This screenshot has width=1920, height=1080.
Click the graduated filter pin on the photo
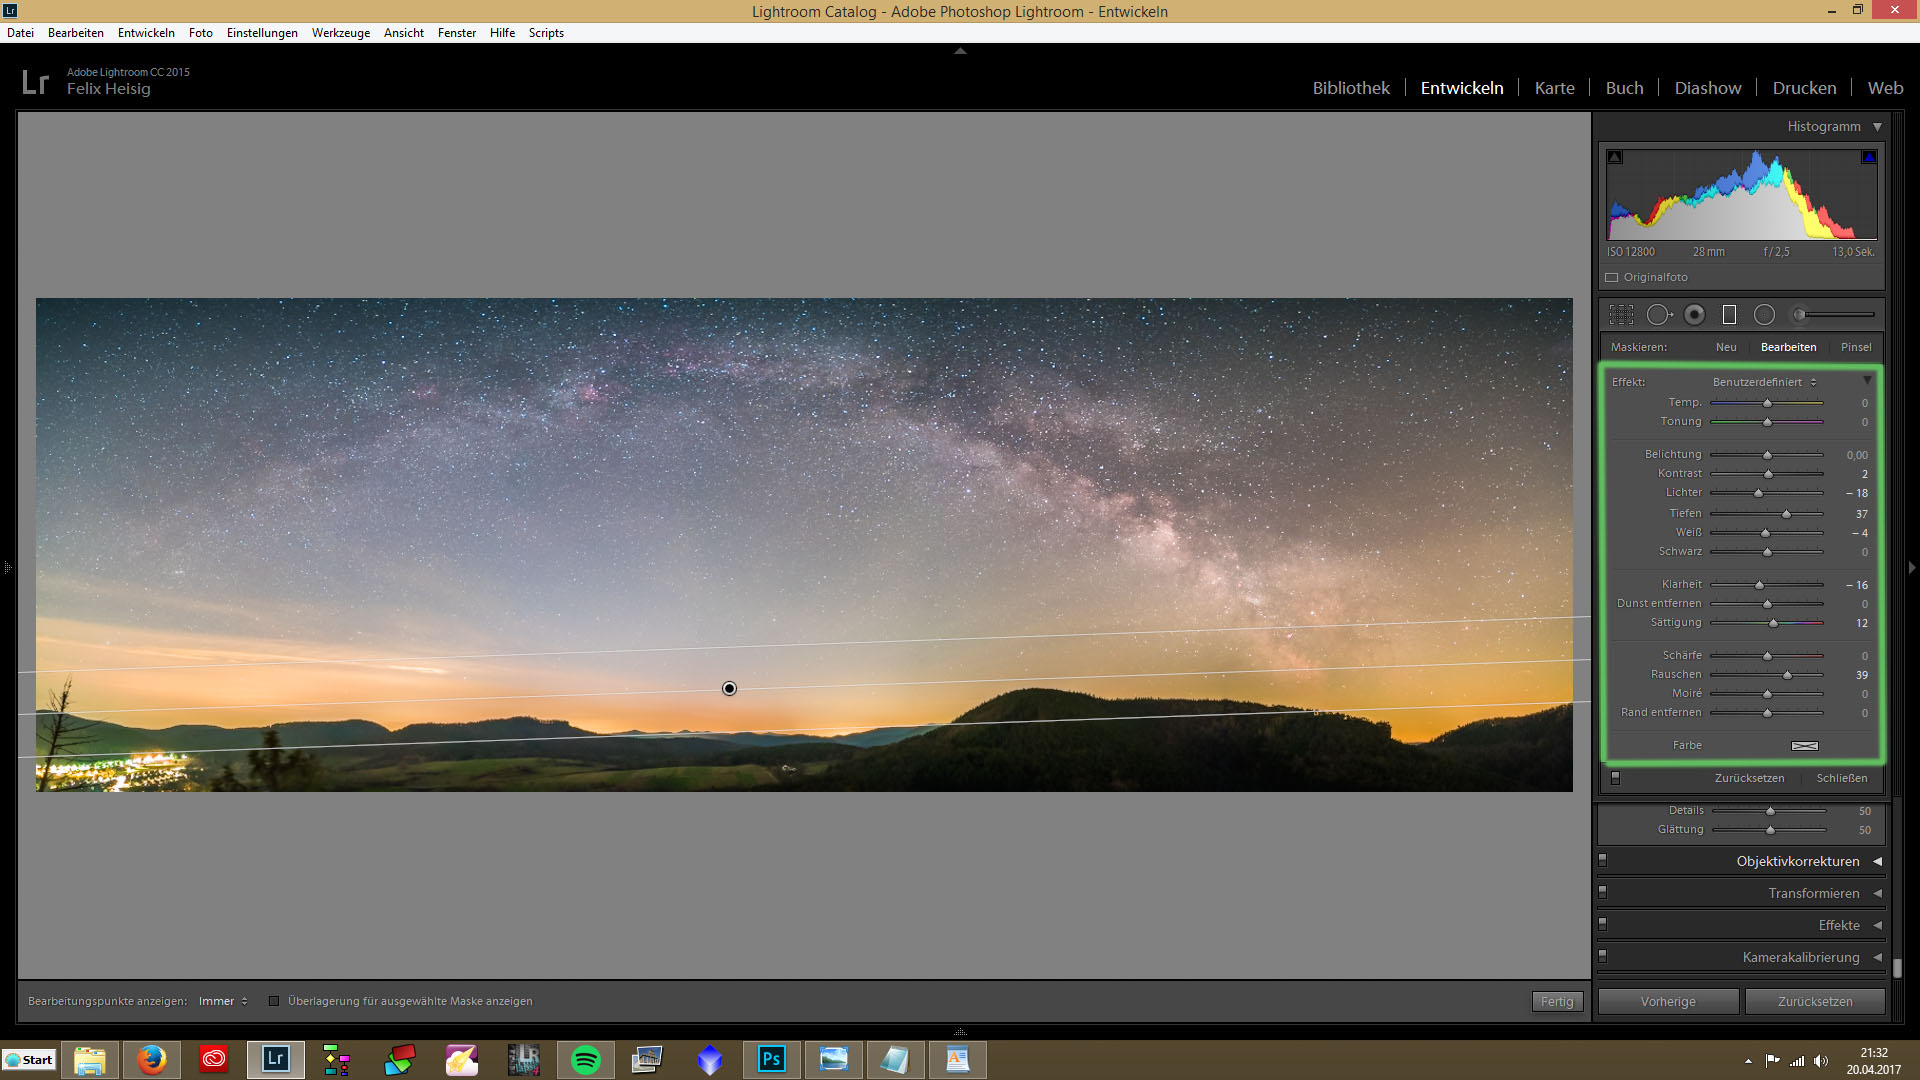[729, 688]
